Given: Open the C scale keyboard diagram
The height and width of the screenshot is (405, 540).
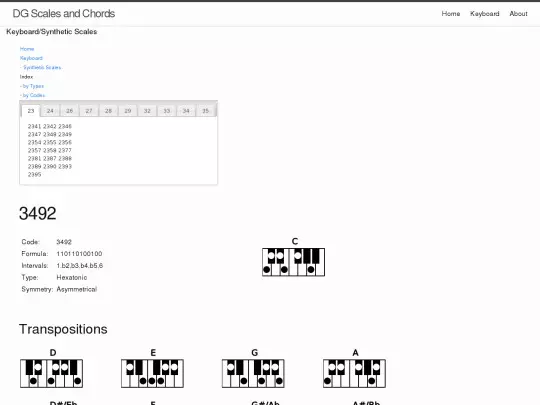Looking at the screenshot, I should [x=293, y=262].
